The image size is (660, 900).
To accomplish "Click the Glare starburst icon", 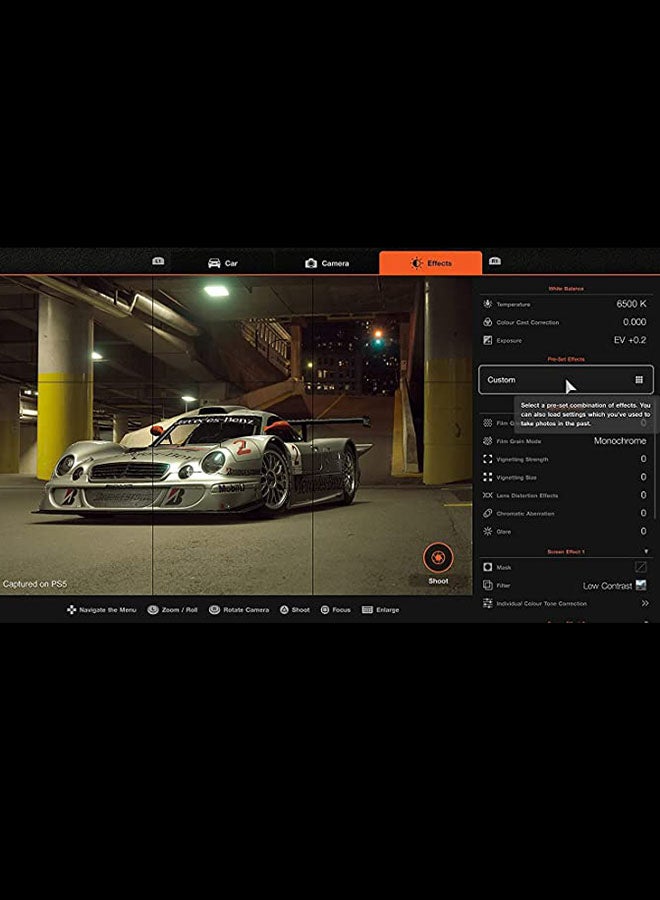I will pos(487,531).
